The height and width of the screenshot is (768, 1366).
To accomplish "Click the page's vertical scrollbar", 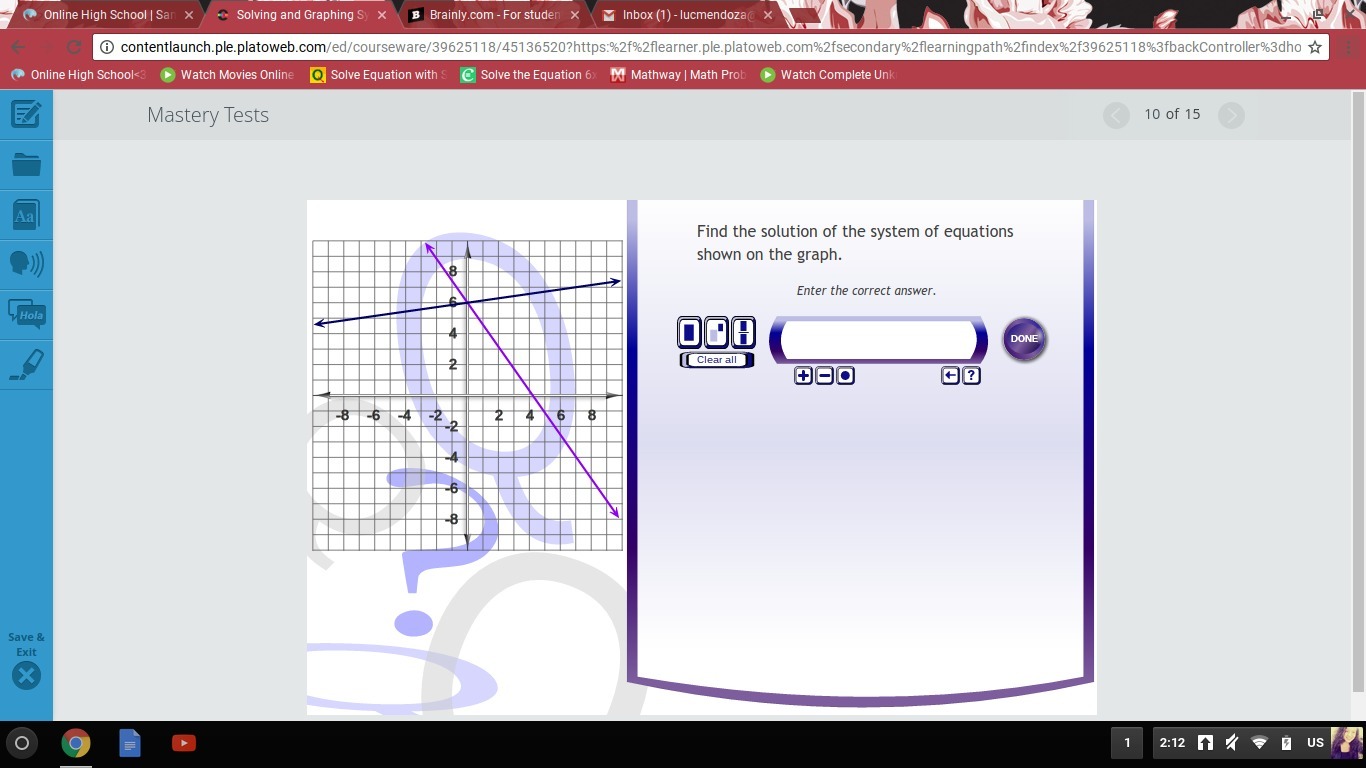I will (x=1357, y=390).
